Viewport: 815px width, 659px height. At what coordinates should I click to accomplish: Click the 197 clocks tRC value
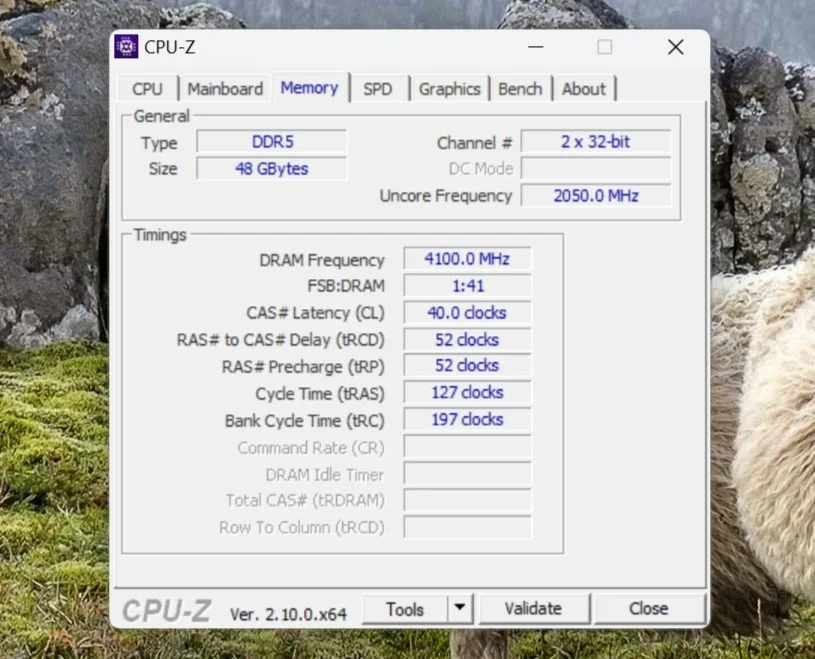coord(467,420)
